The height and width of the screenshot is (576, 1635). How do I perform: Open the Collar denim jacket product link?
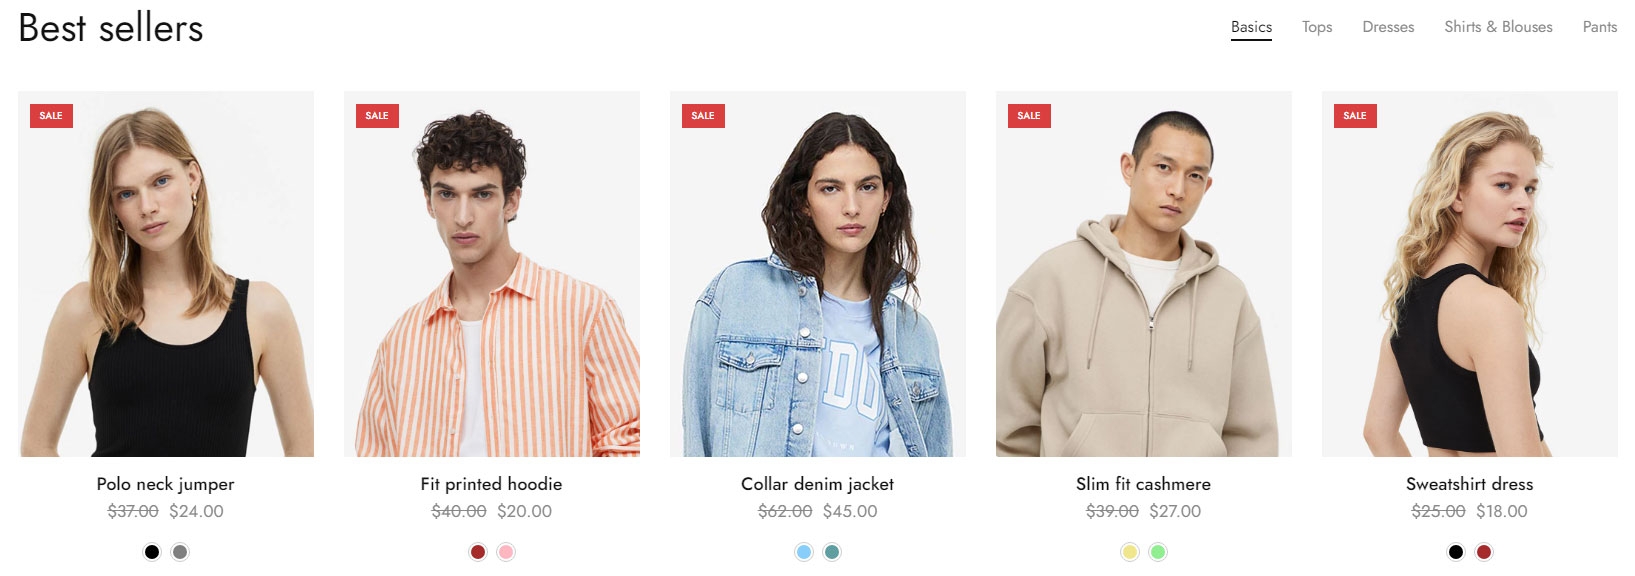(817, 484)
